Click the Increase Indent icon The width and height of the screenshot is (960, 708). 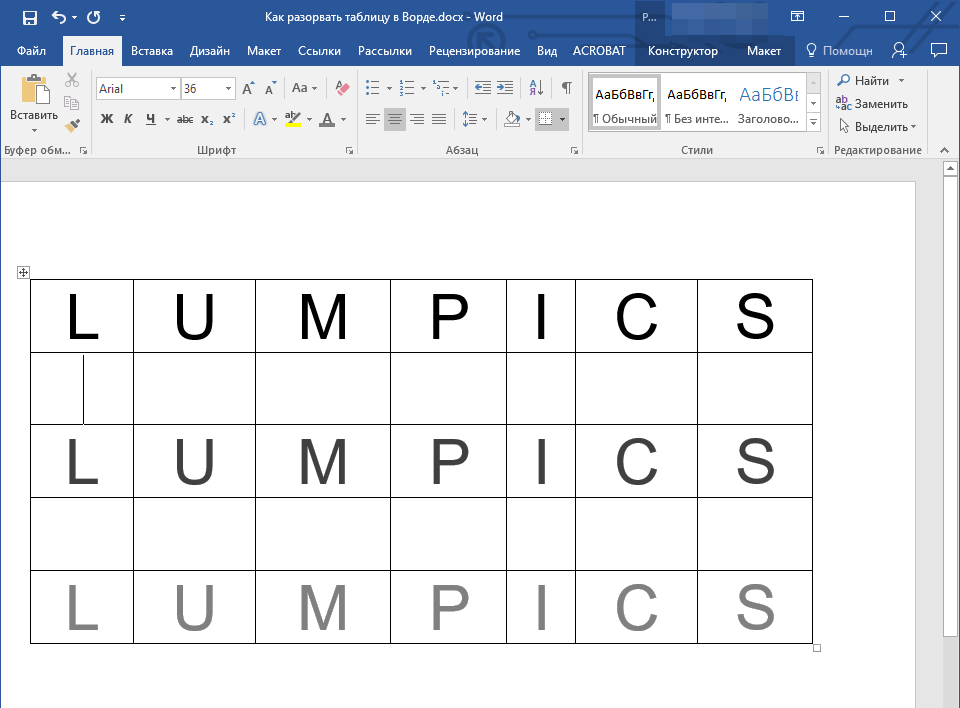tap(504, 88)
